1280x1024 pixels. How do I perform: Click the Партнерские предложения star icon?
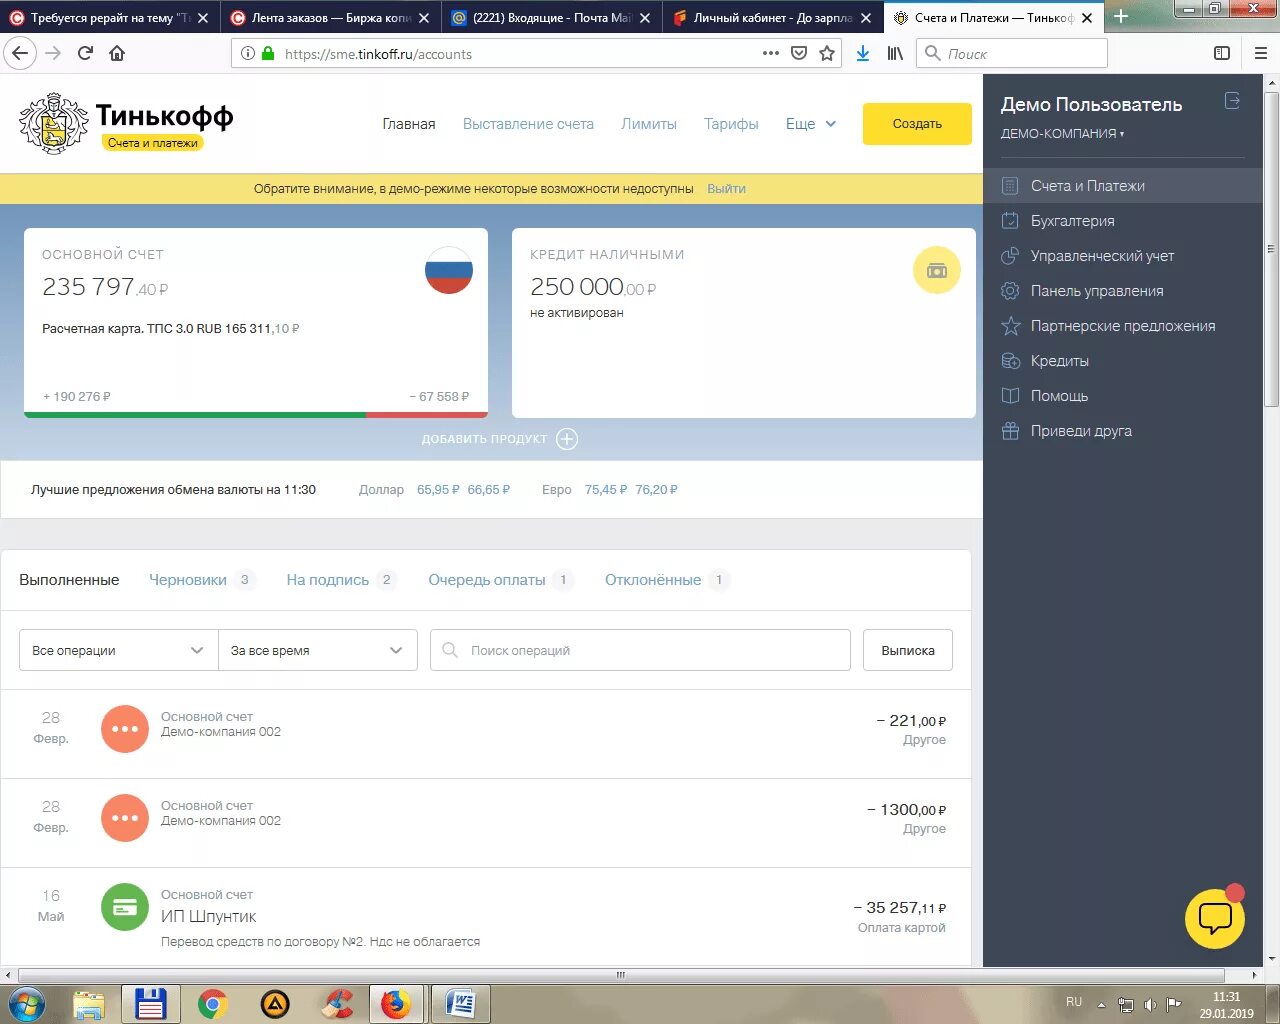click(1011, 326)
